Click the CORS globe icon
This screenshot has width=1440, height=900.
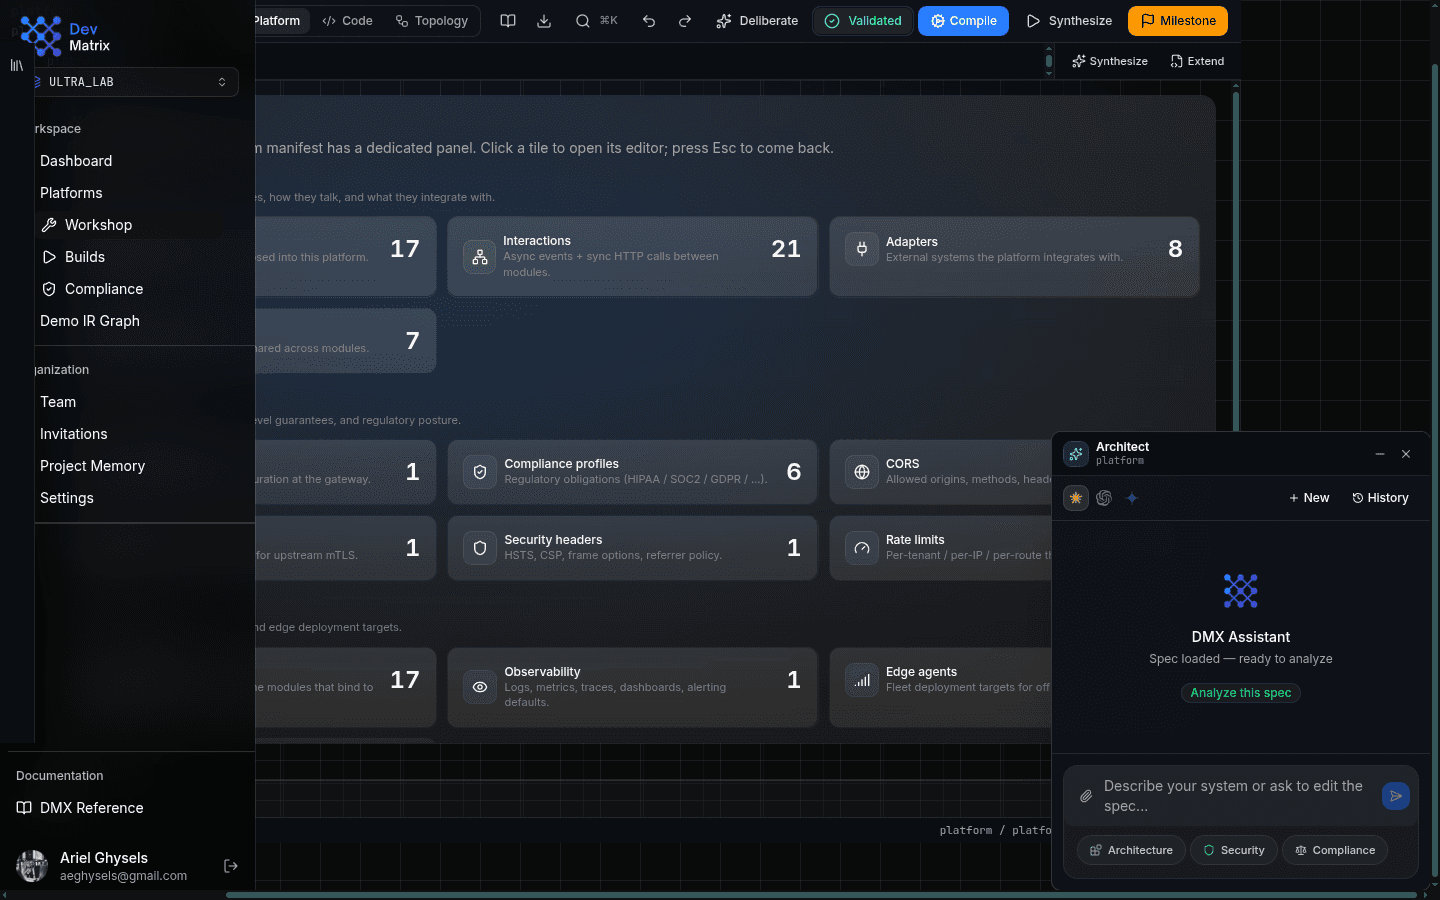862,472
